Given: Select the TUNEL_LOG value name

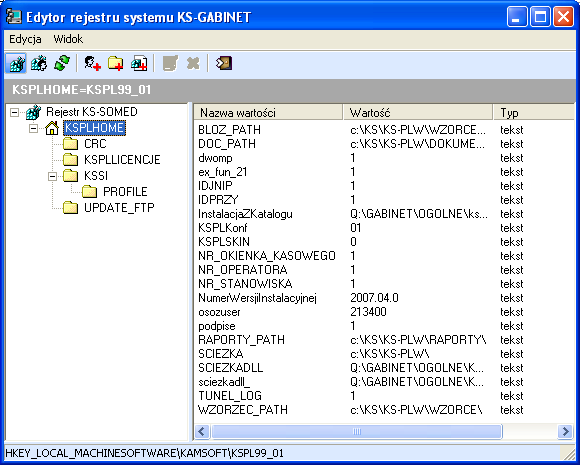Looking at the screenshot, I should (x=230, y=396).
